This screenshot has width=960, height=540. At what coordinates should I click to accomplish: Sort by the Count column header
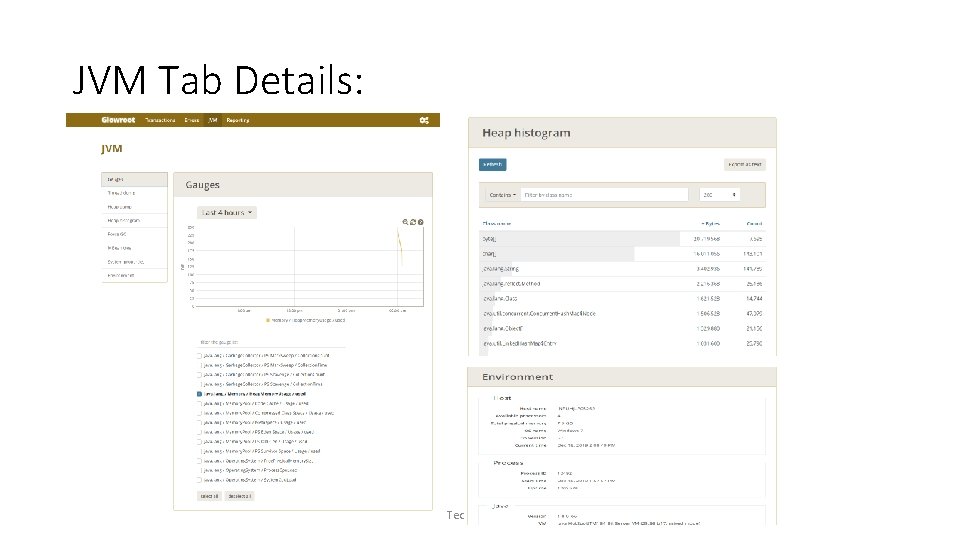pos(754,224)
